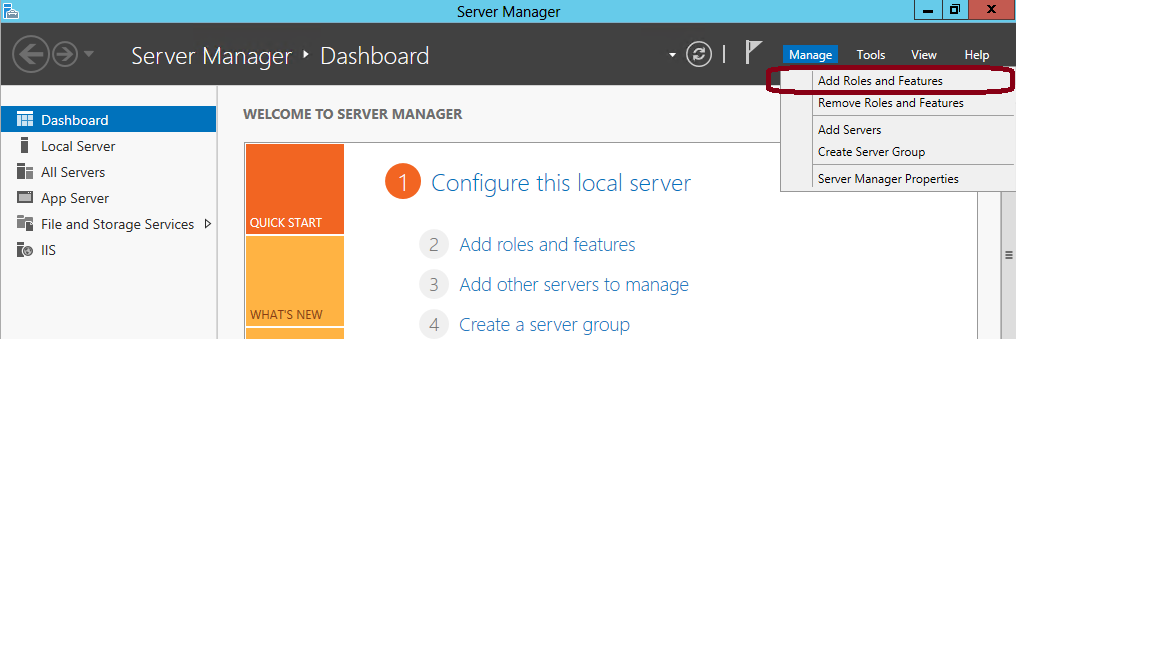The height and width of the screenshot is (648, 1152).
Task: Select Add Servers from Manage menu
Action: [x=898, y=129]
